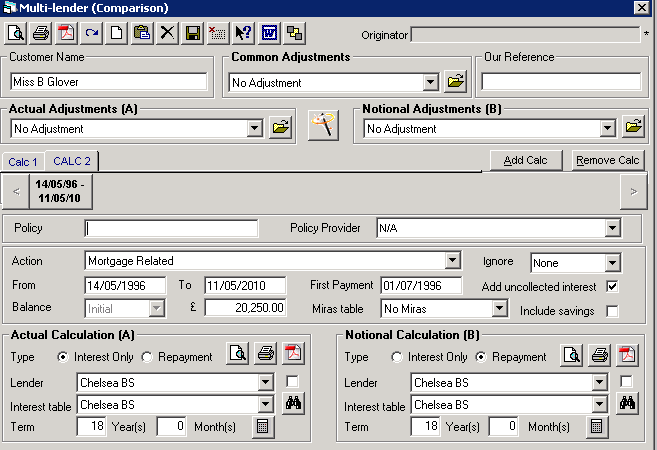Viewport: 657px width, 450px height.
Task: Click the balance amount field 20,250.00
Action: [x=245, y=308]
